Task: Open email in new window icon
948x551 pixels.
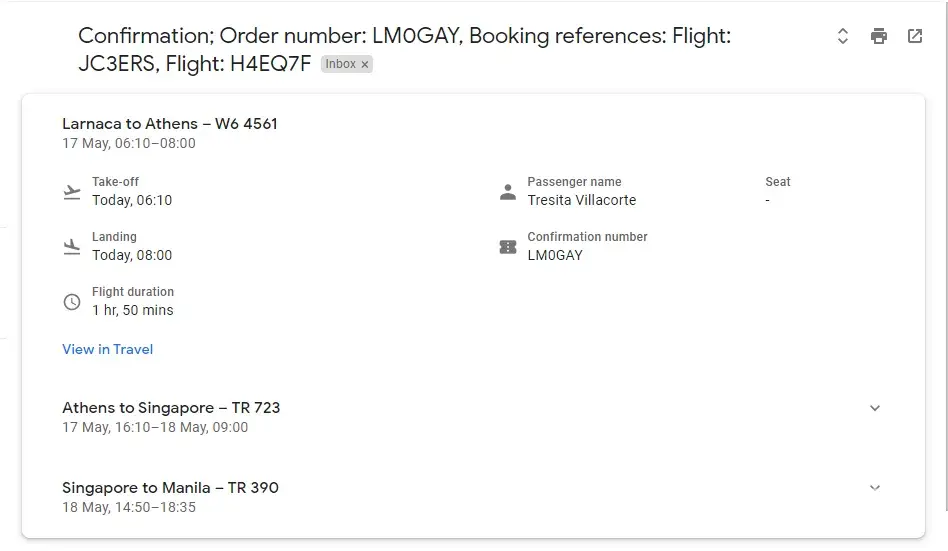Action: pyautogui.click(x=915, y=36)
